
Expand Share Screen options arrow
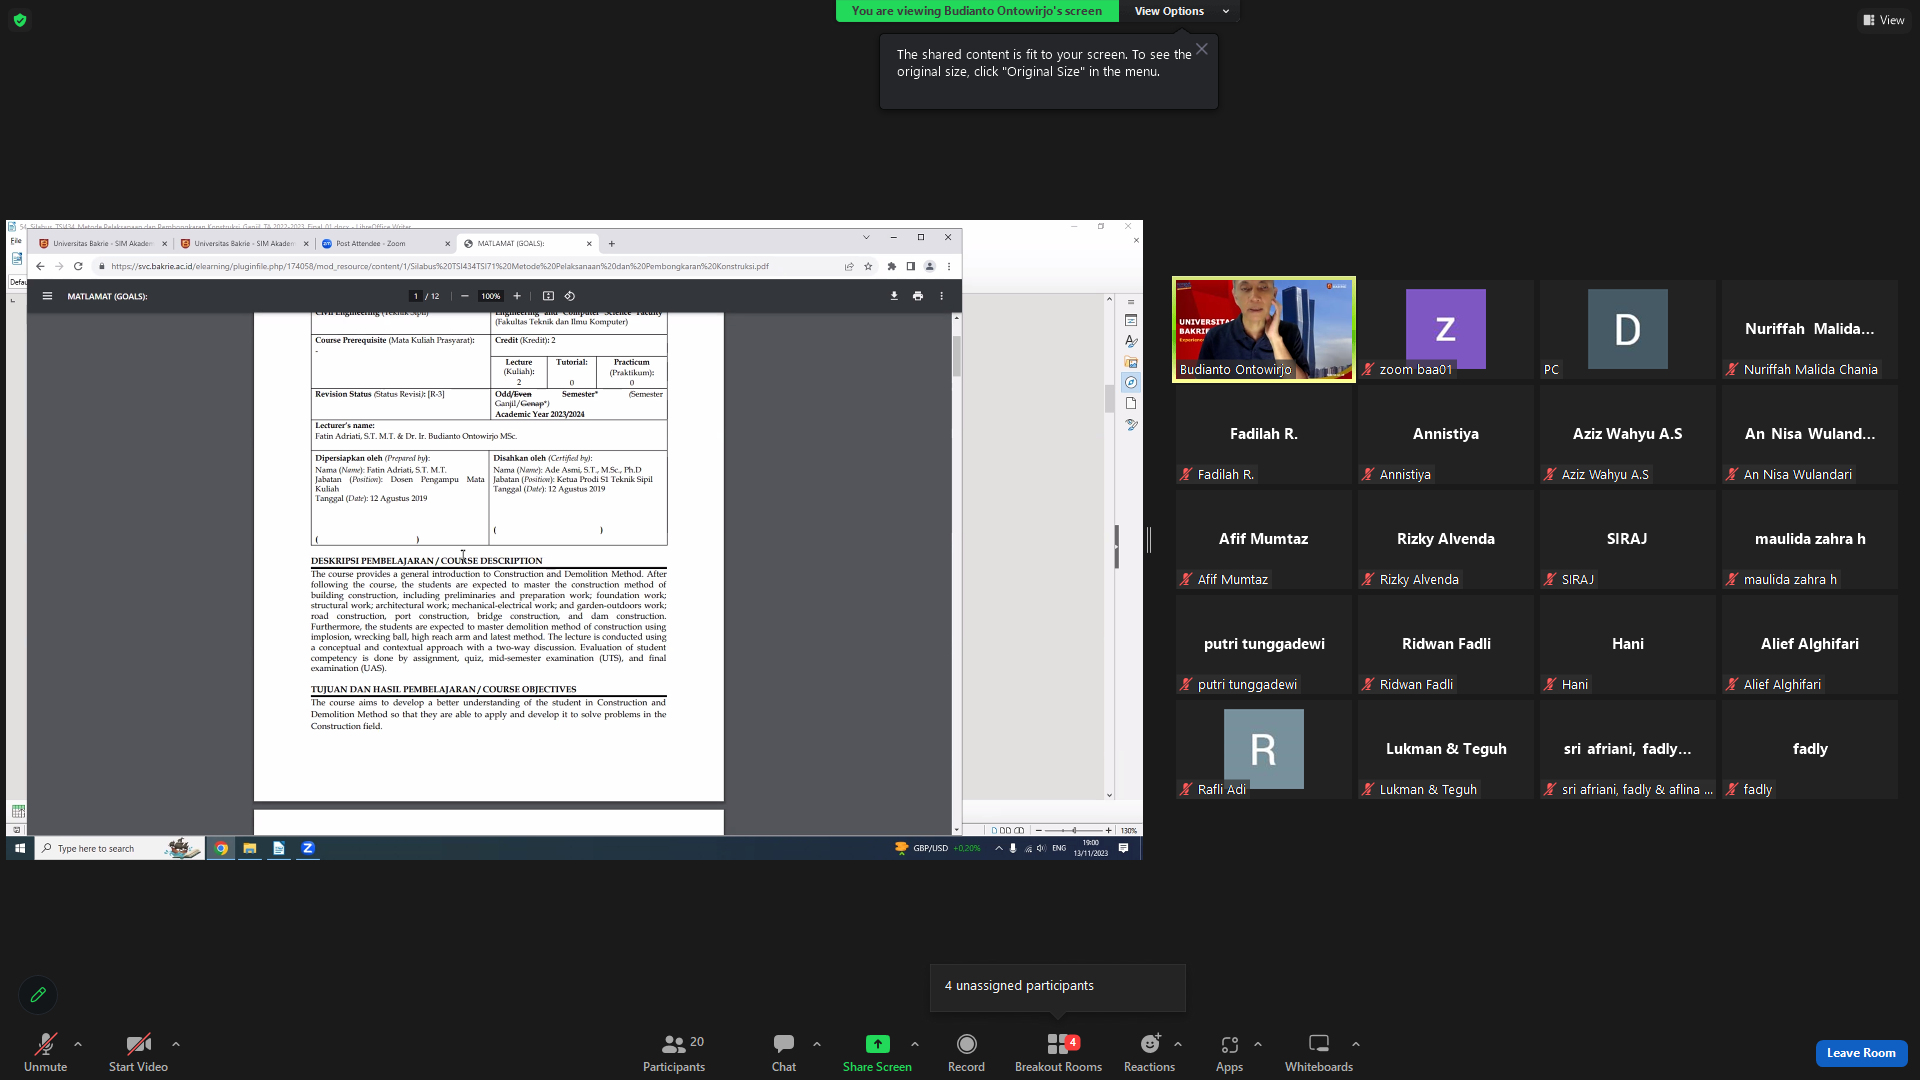pos(915,1044)
